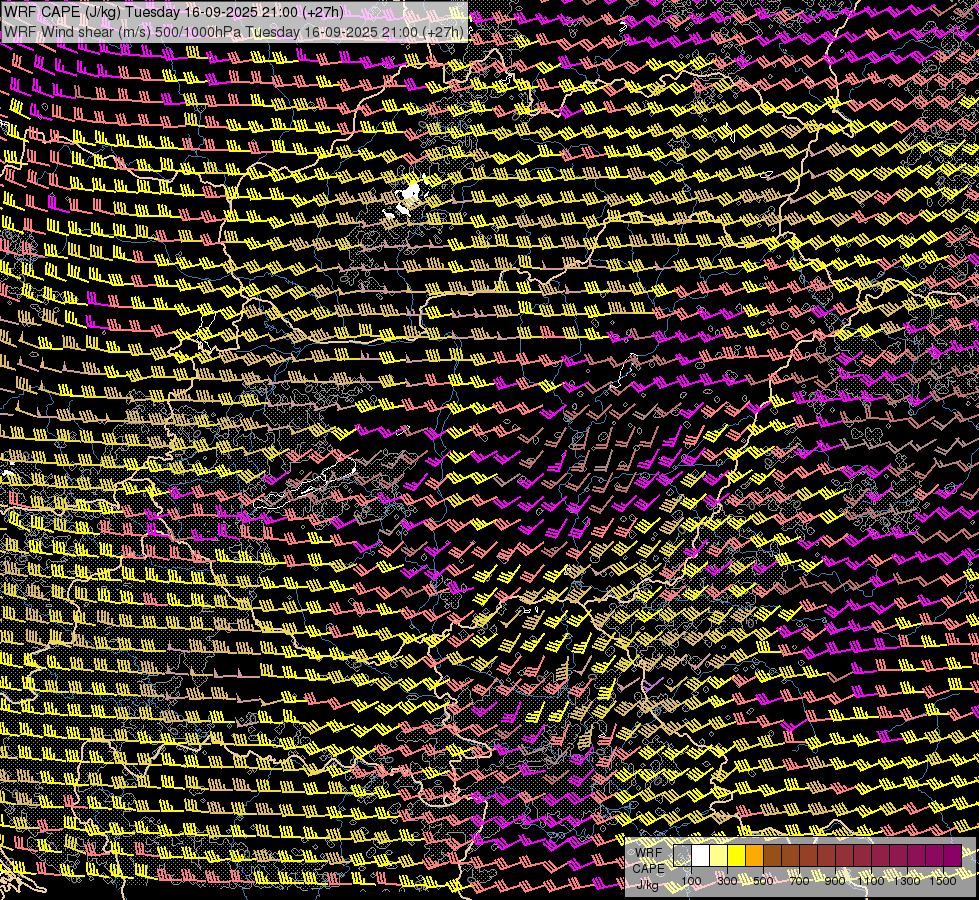Click the 700 legend tick label
This screenshot has height=900, width=979.
tap(799, 881)
